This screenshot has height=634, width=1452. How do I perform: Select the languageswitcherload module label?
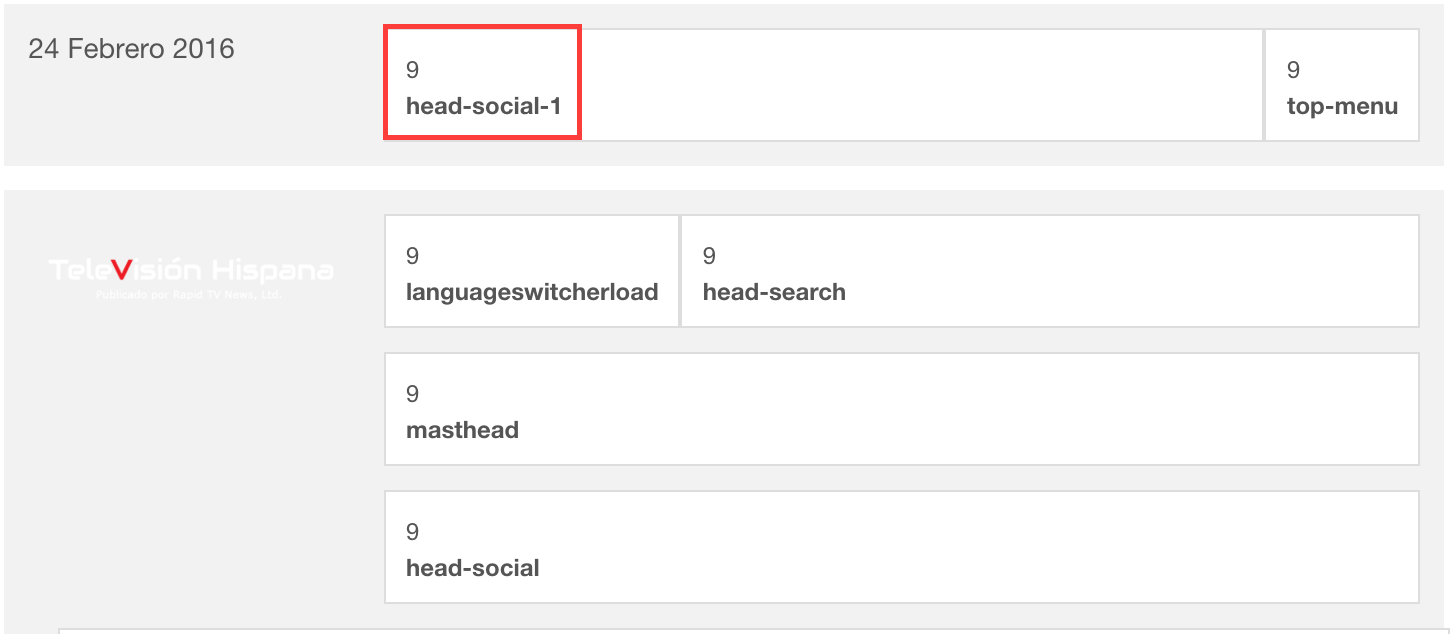[532, 292]
